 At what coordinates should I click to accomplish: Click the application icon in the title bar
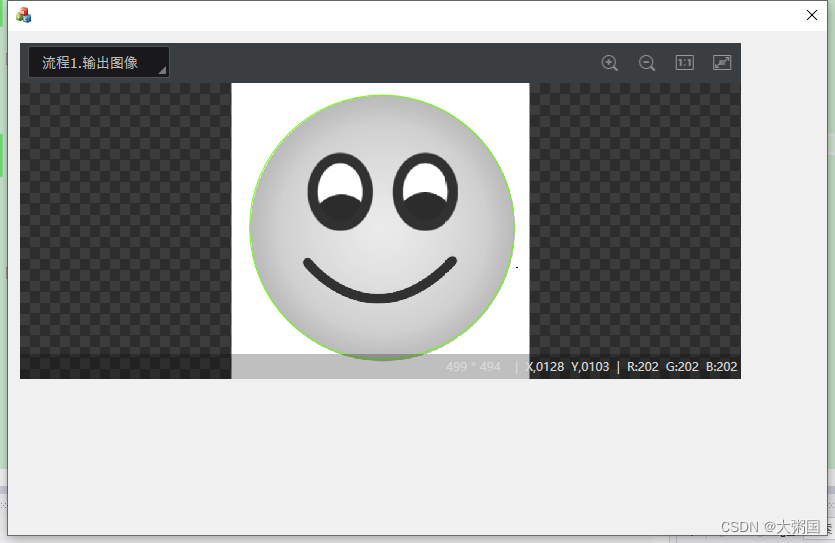(23, 15)
